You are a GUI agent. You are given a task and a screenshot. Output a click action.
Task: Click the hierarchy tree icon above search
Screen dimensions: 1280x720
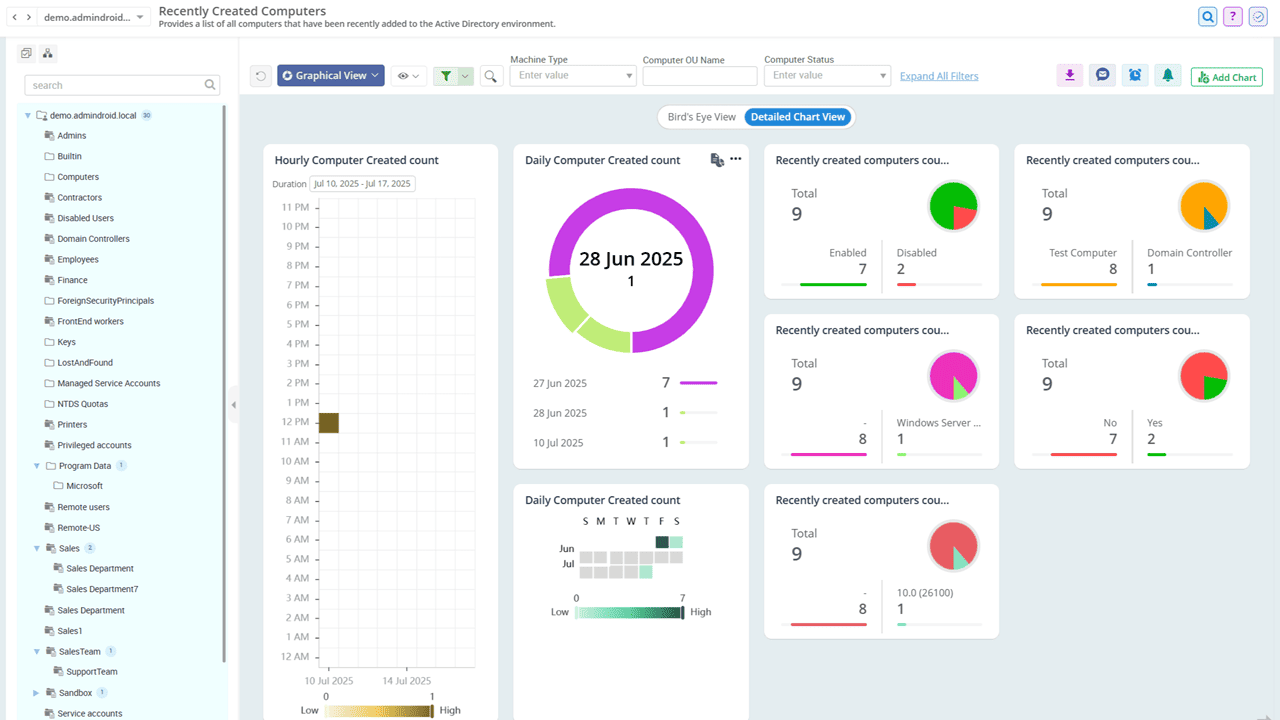point(48,53)
